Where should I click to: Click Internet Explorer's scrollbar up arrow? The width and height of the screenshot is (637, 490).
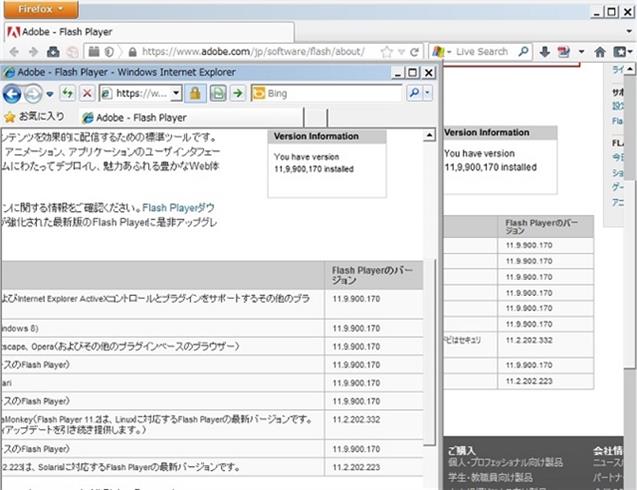[x=429, y=135]
